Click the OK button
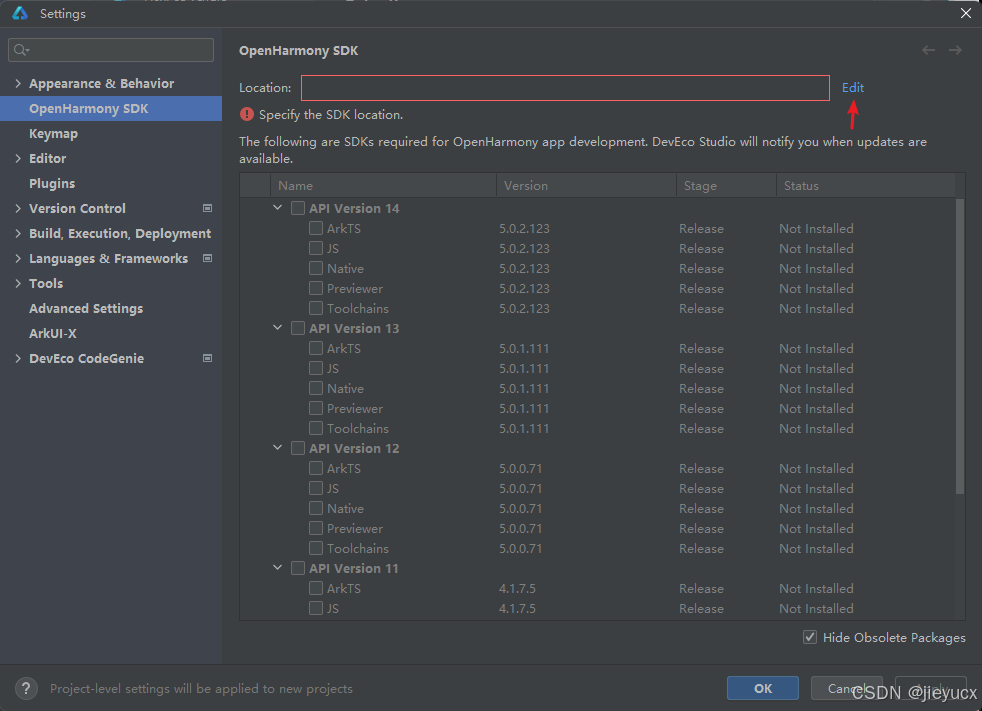 click(x=763, y=688)
